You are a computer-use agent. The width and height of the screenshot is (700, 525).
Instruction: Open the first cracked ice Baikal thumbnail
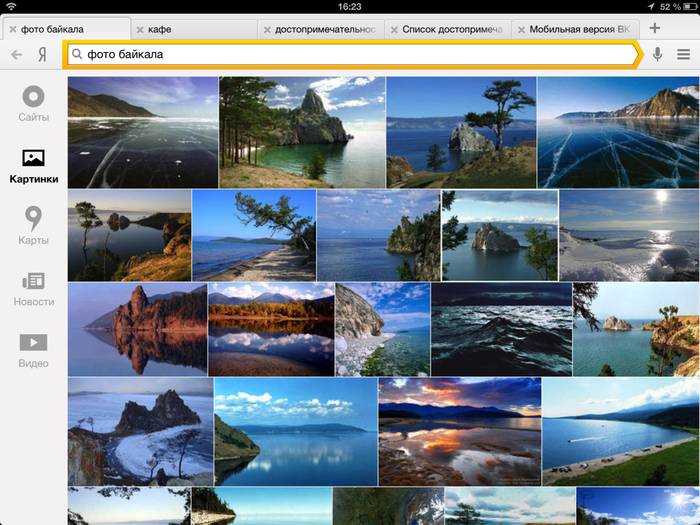[x=143, y=132]
